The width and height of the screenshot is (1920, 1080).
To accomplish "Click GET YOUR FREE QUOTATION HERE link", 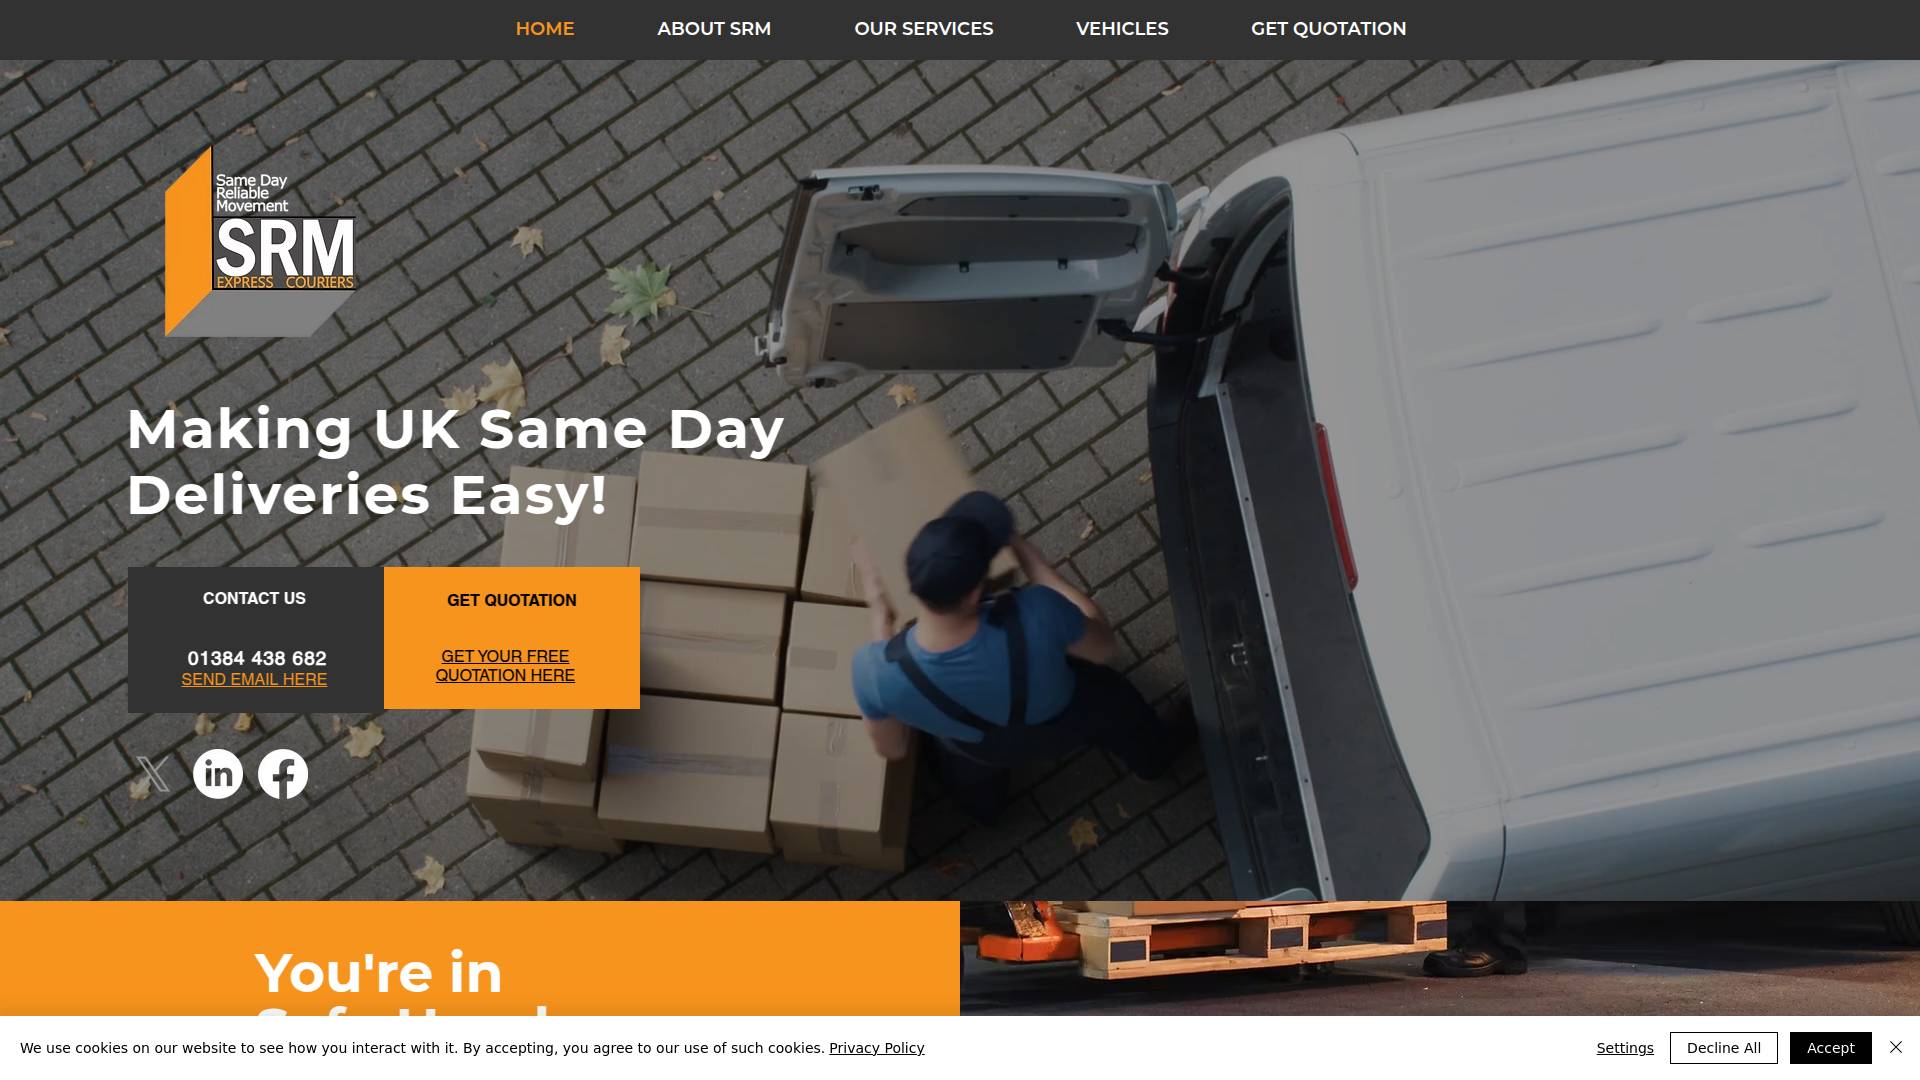I will [505, 666].
